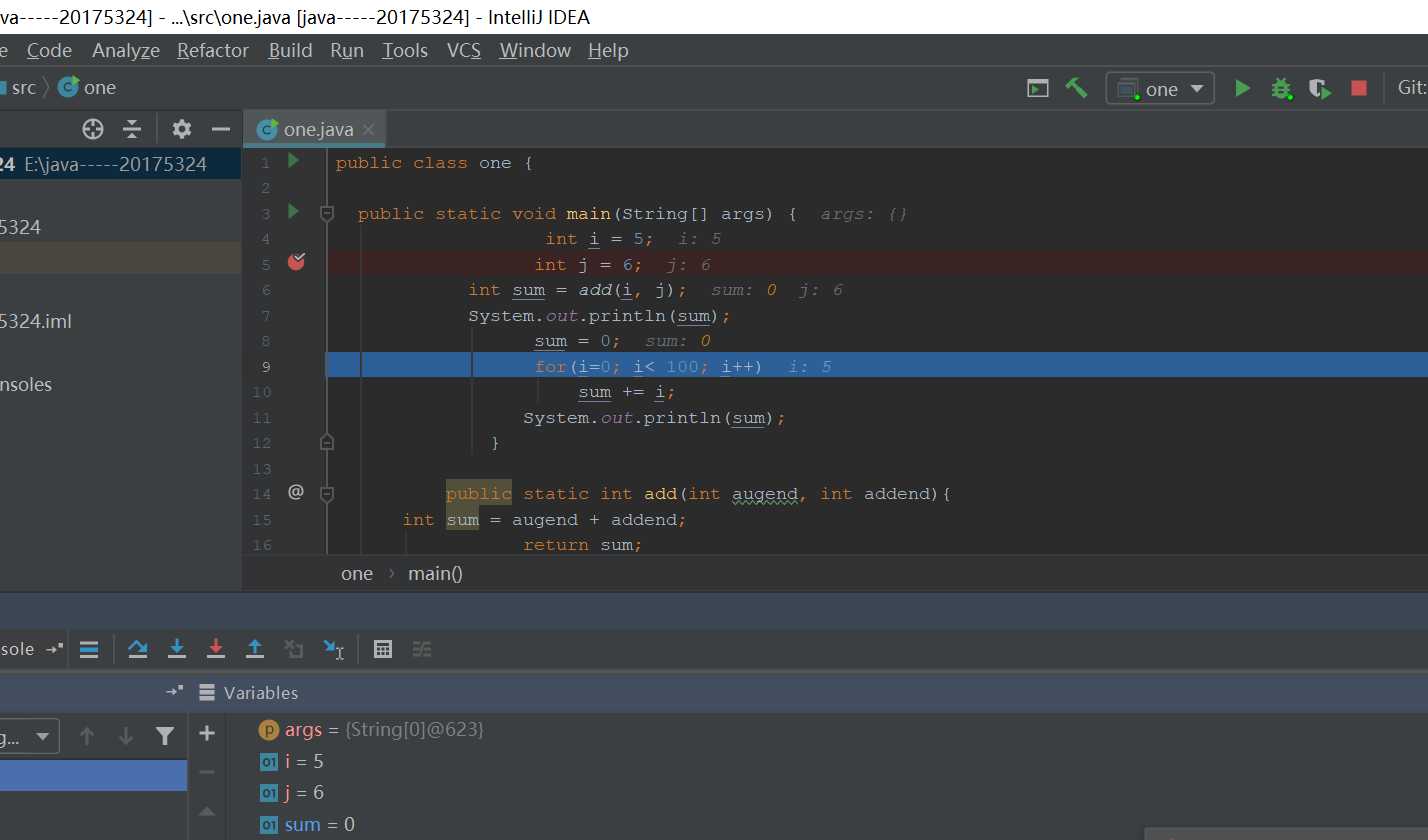Click the @ gutter annotation icon on line 14
The width and height of the screenshot is (1428, 840).
[x=295, y=492]
